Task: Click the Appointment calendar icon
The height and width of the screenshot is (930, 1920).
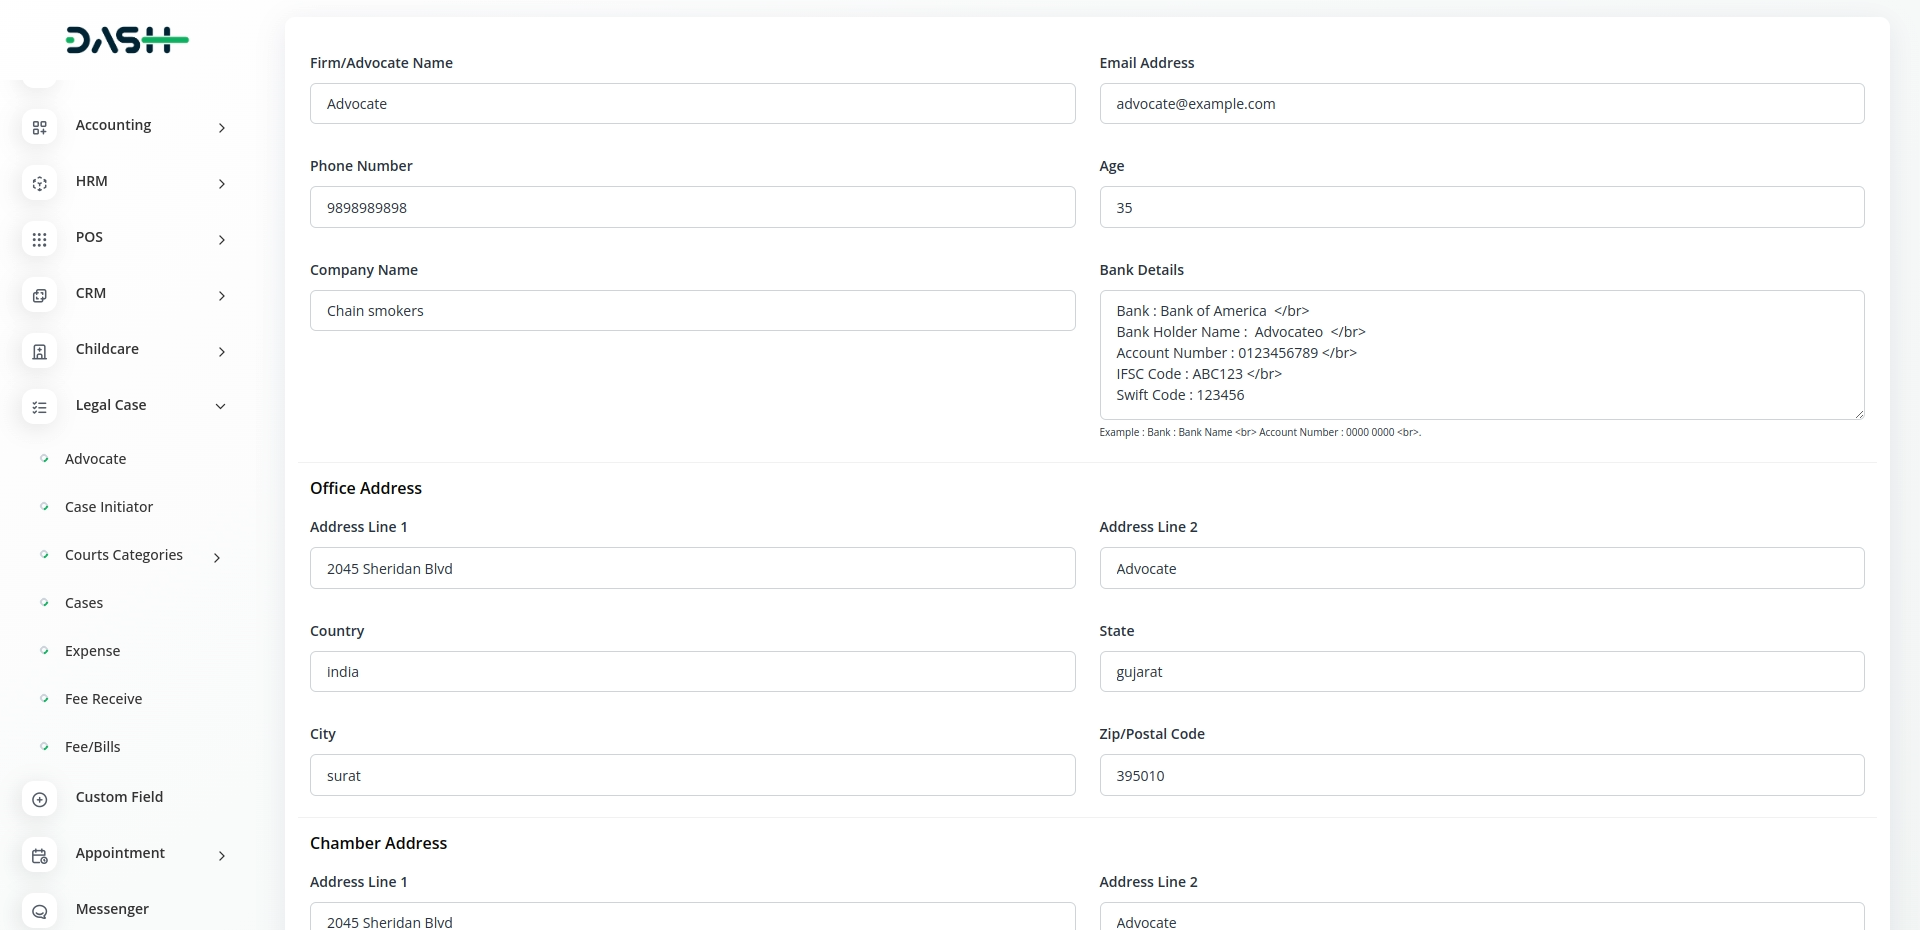Action: tap(39, 856)
